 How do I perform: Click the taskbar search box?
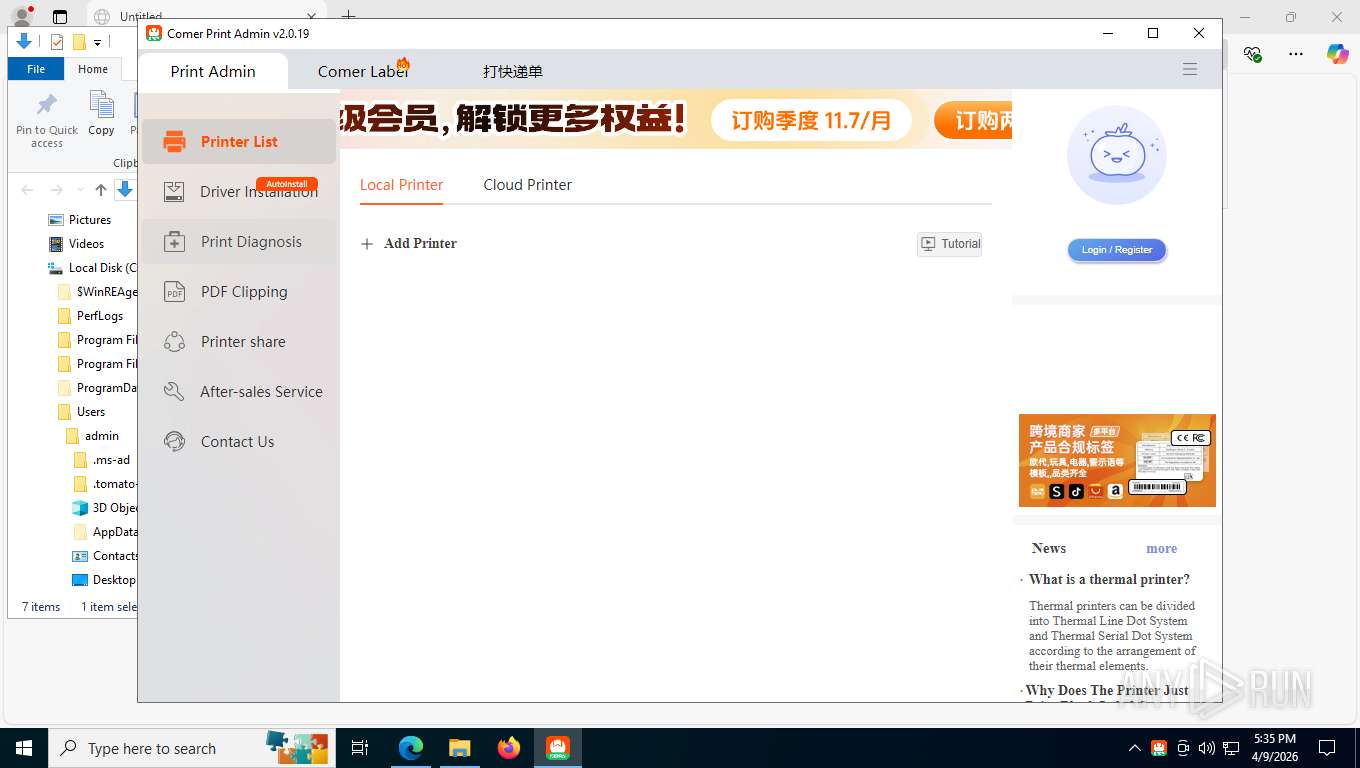coord(191,748)
